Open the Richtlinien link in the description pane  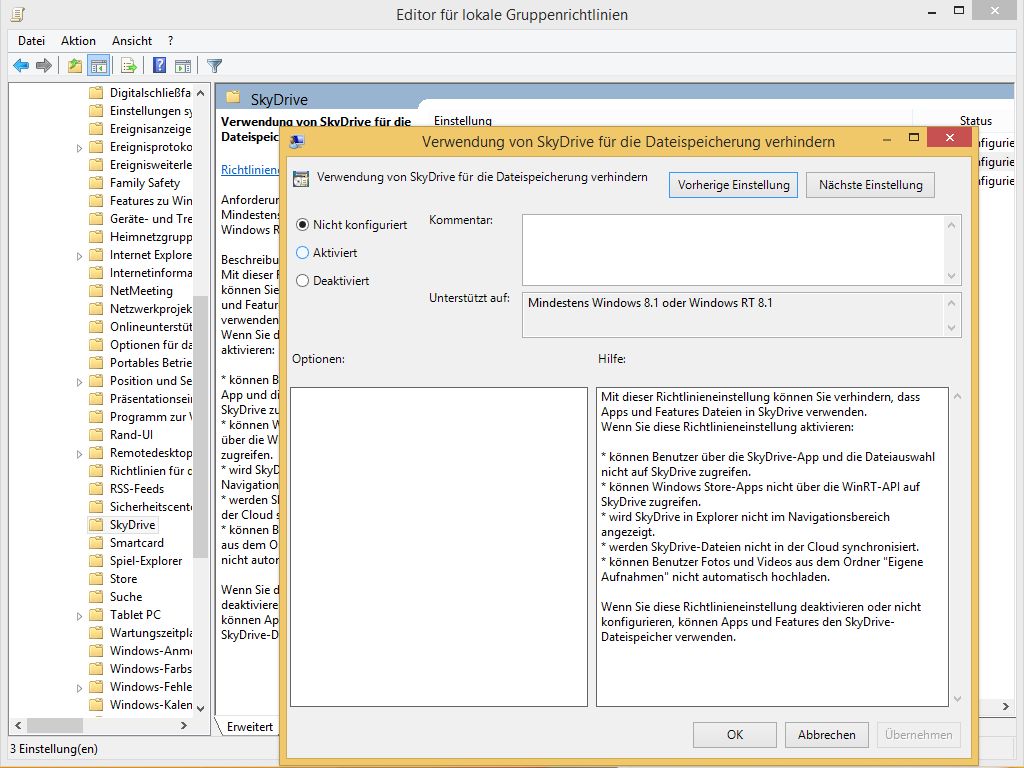click(x=251, y=170)
